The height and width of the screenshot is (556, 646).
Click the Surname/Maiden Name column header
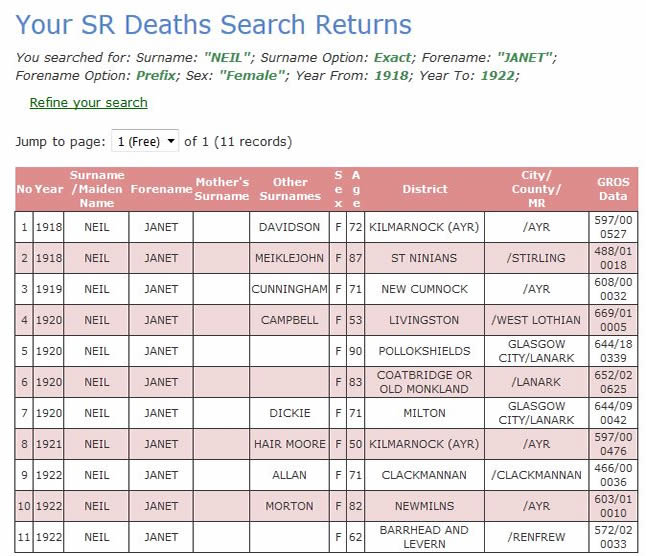97,189
